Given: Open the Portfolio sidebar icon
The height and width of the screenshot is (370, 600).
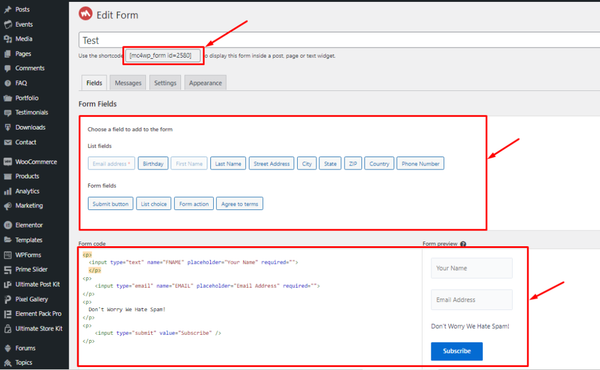Looking at the screenshot, I should [x=8, y=98].
